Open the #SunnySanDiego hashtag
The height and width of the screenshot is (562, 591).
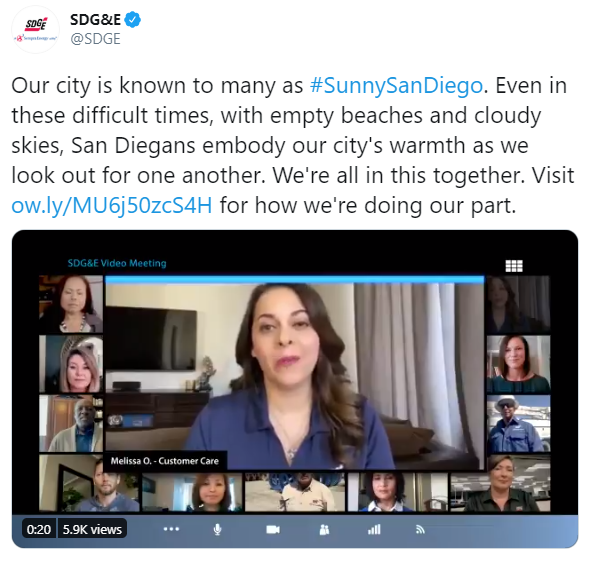[x=396, y=86]
